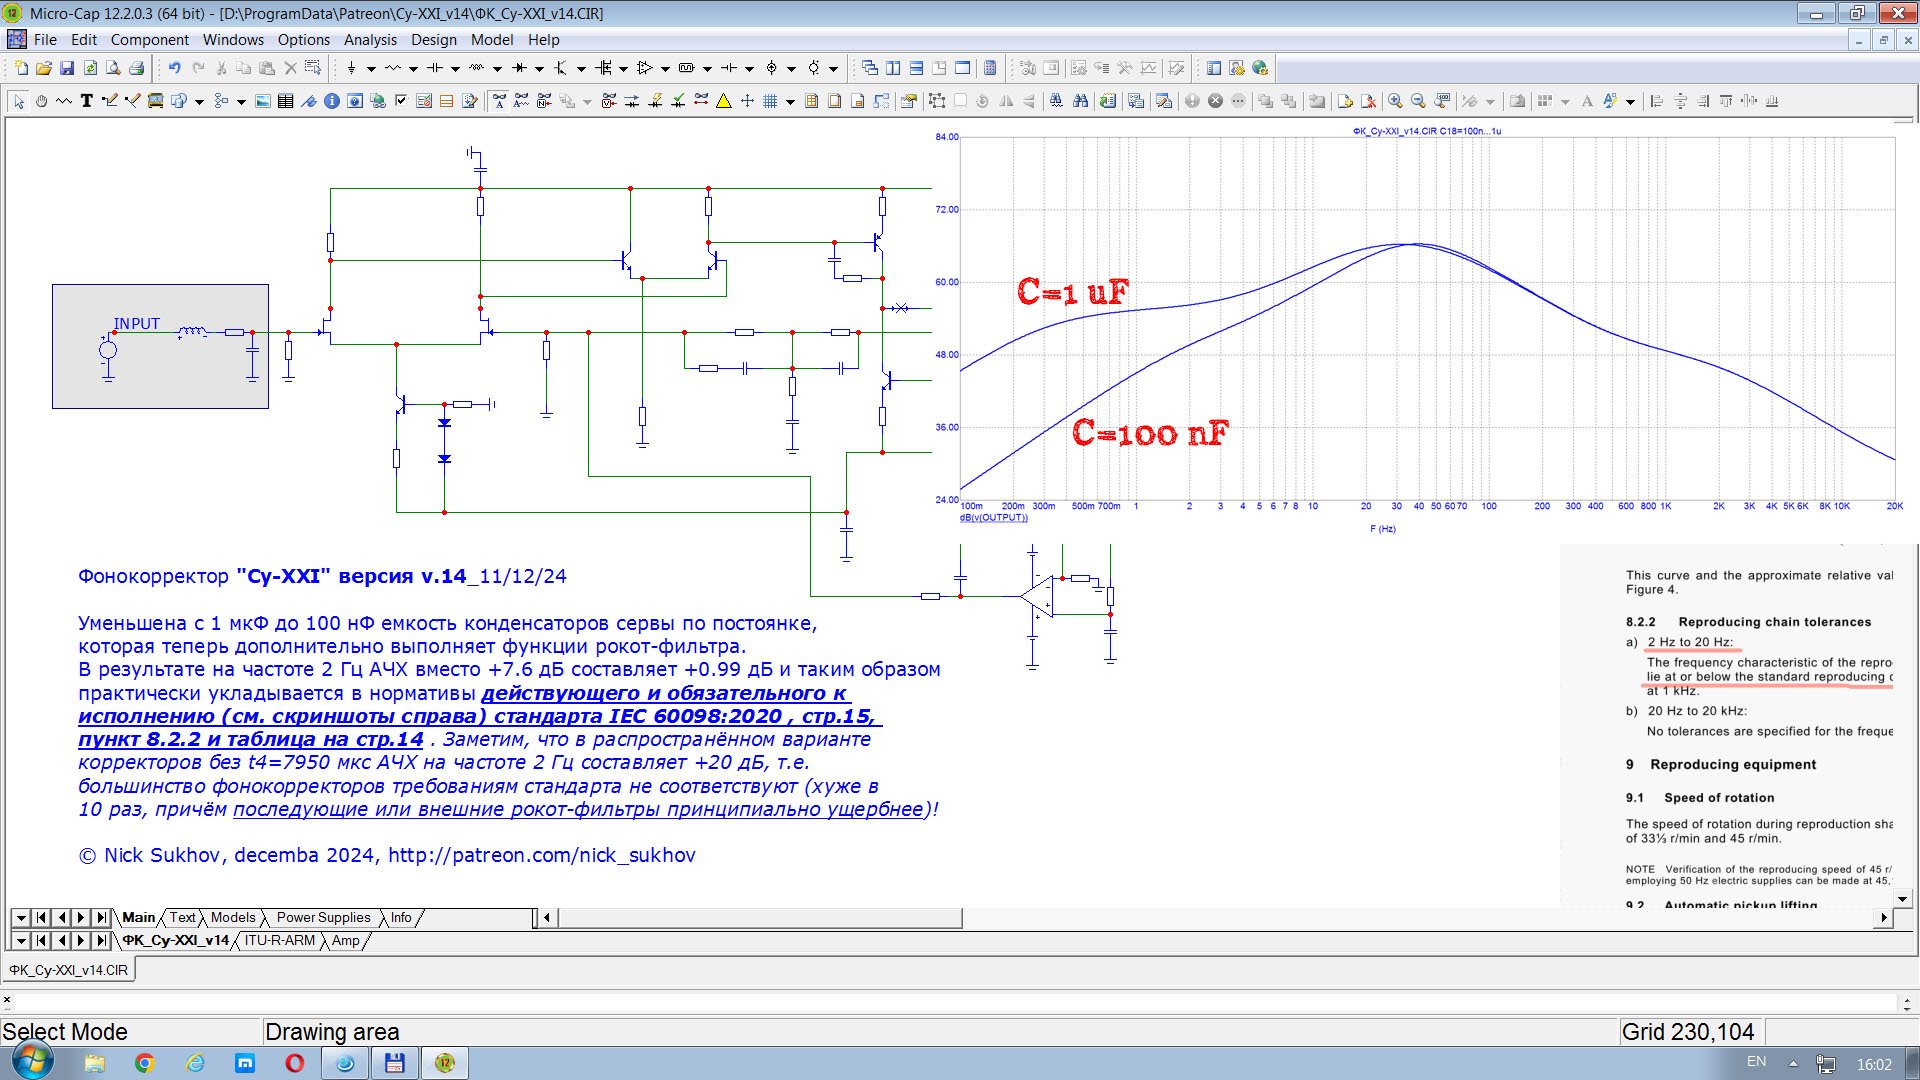Toggle the checkbox icon in the toolbar
This screenshot has width=1920, height=1080.
401,101
